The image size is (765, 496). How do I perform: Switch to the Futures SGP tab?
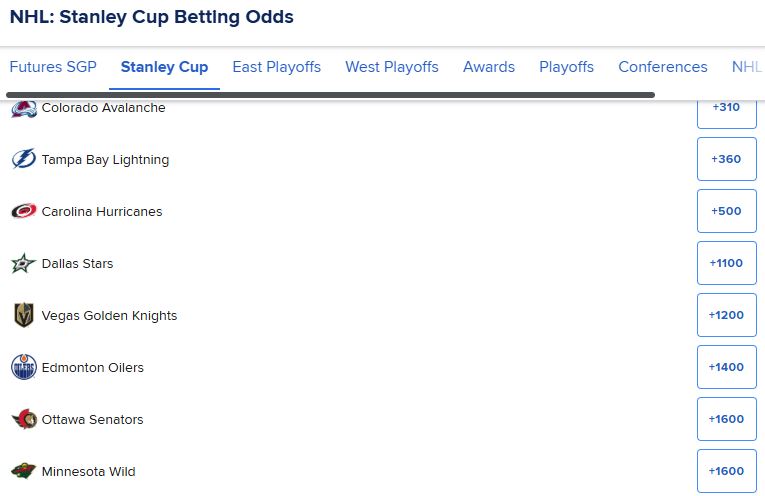(52, 67)
